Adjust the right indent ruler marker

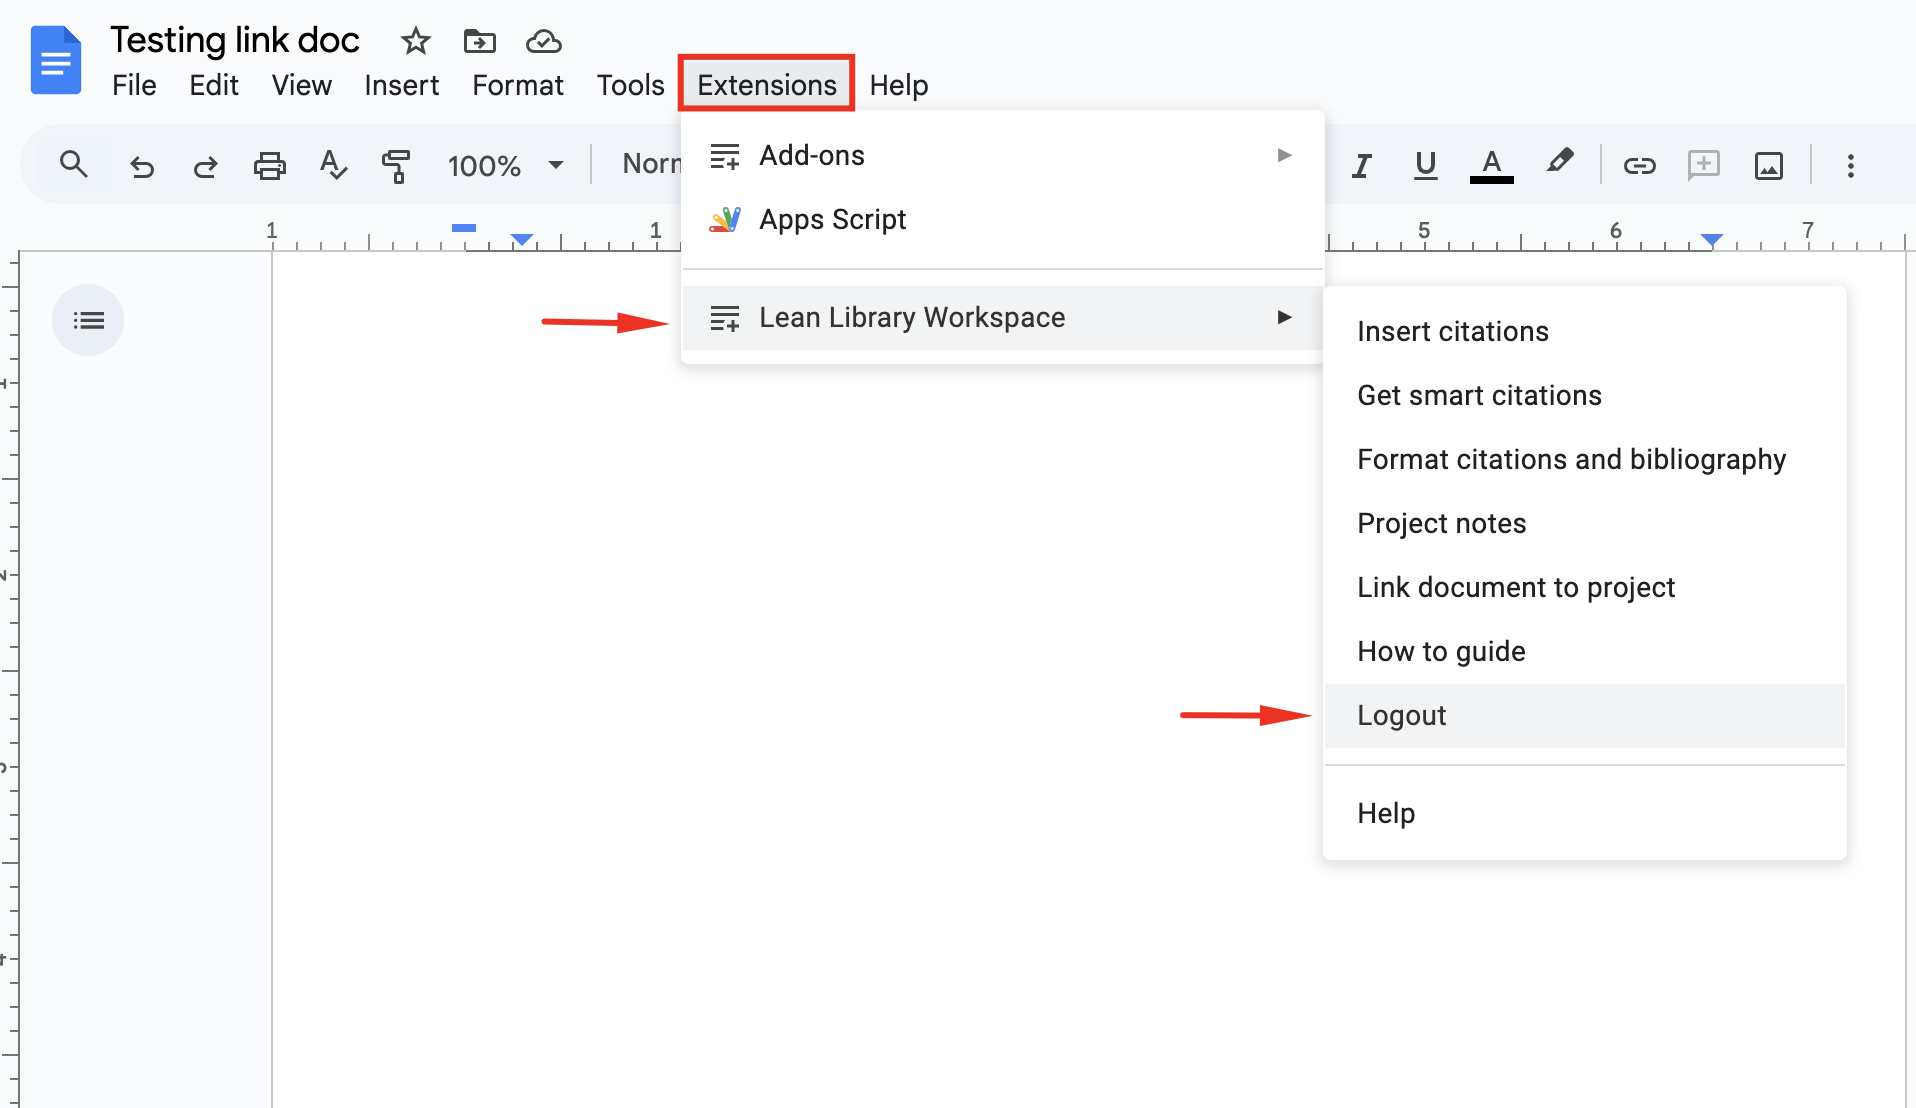pos(1712,239)
